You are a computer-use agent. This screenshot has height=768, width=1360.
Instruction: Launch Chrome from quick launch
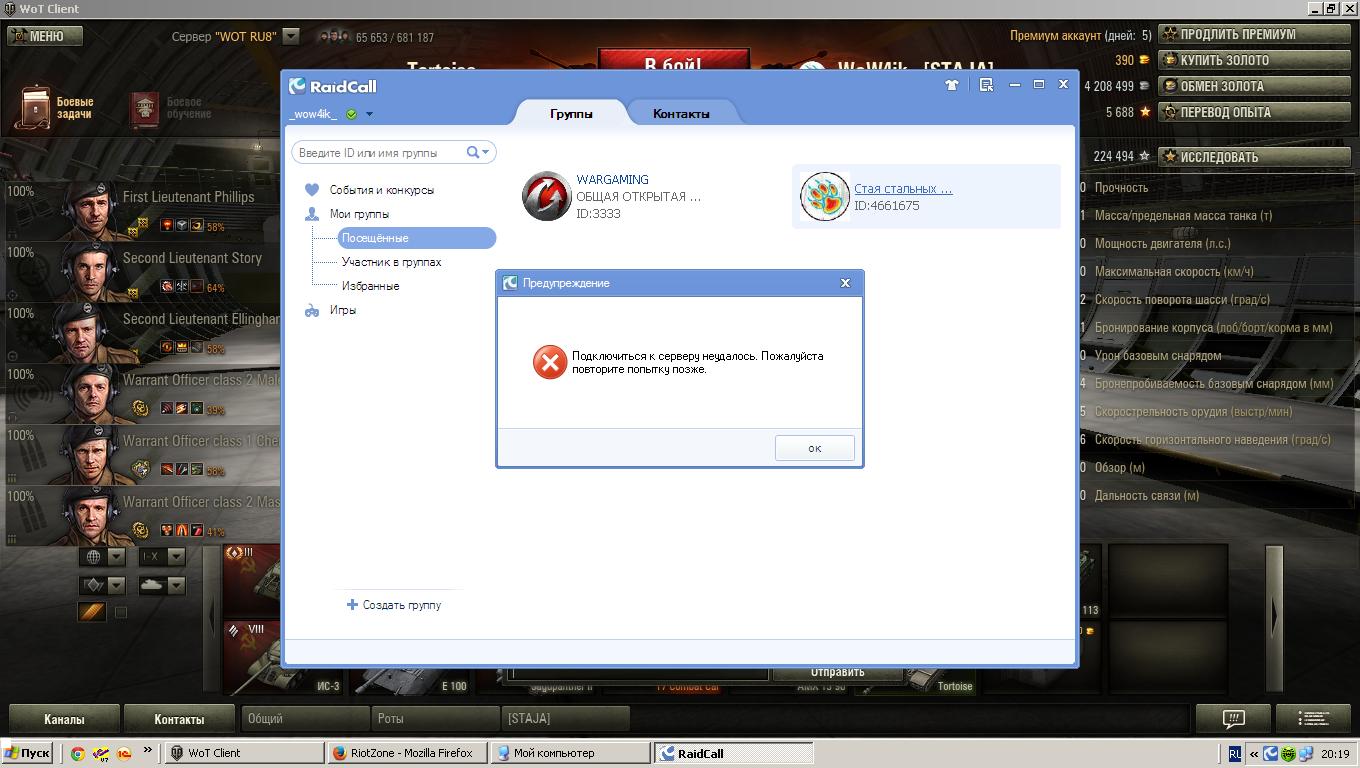(x=77, y=754)
